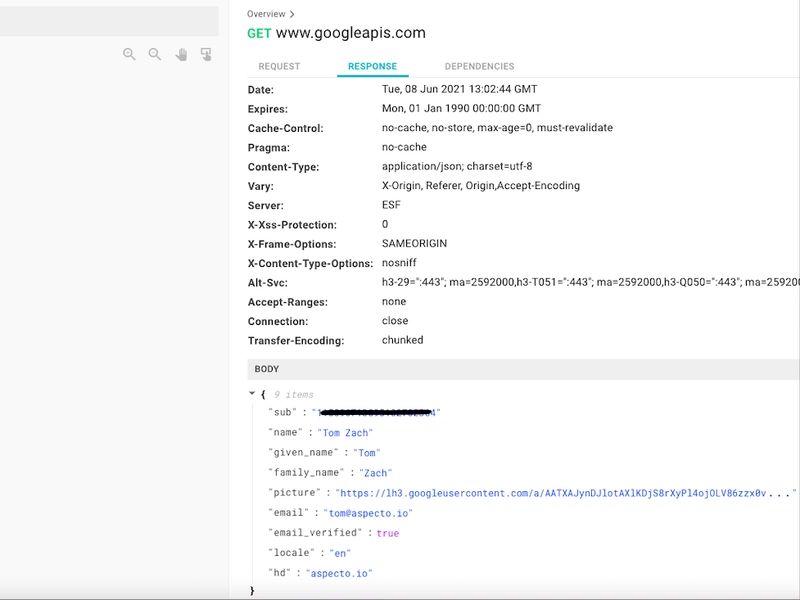Click the zoom out magnifier icon
Viewport: 800px width, 600px height.
155,54
